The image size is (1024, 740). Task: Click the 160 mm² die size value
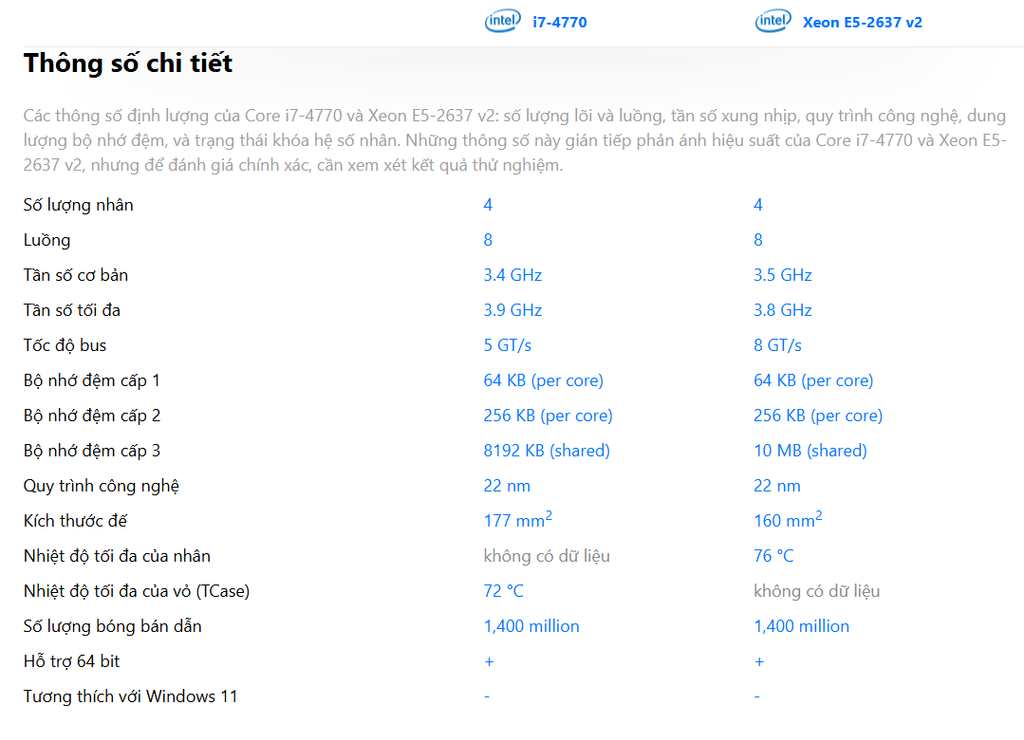point(788,520)
